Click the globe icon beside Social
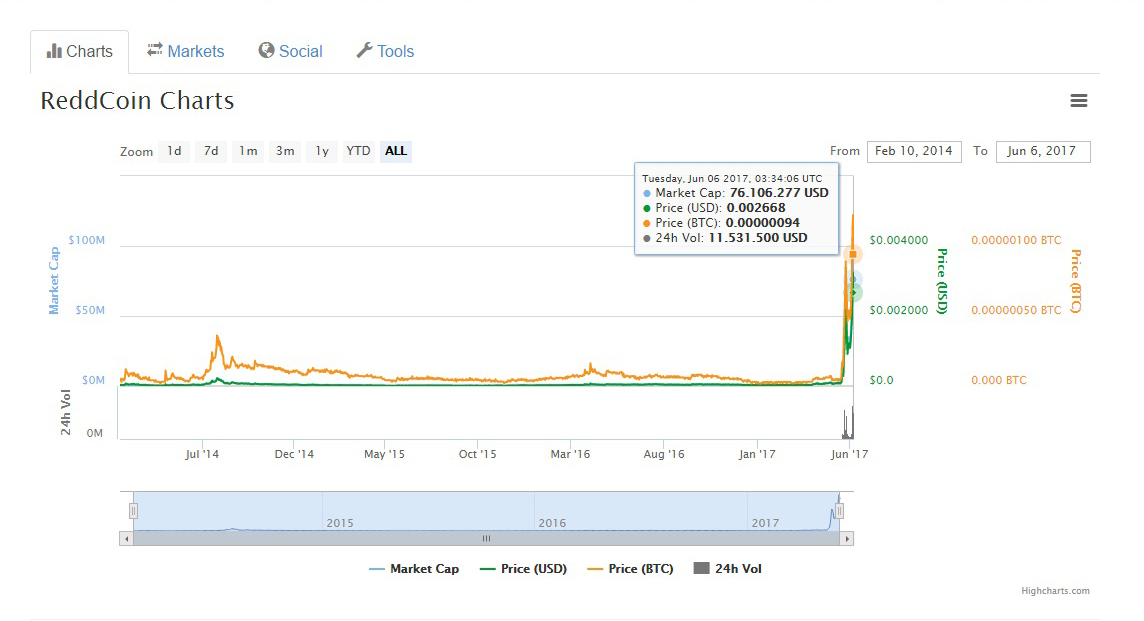1144x621 pixels. pos(266,50)
